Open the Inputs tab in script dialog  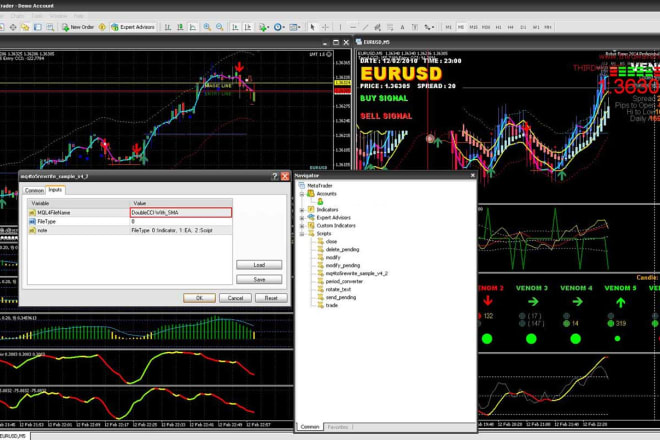(x=55, y=190)
